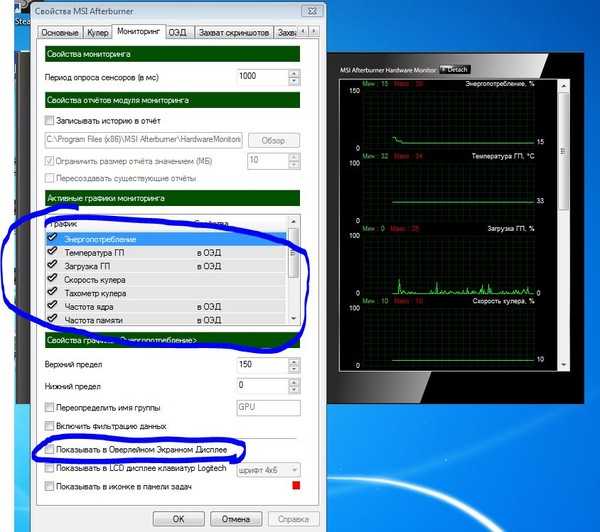
Task: Click the Hardware Monitor scroll-up arrow
Action: tap(564, 86)
